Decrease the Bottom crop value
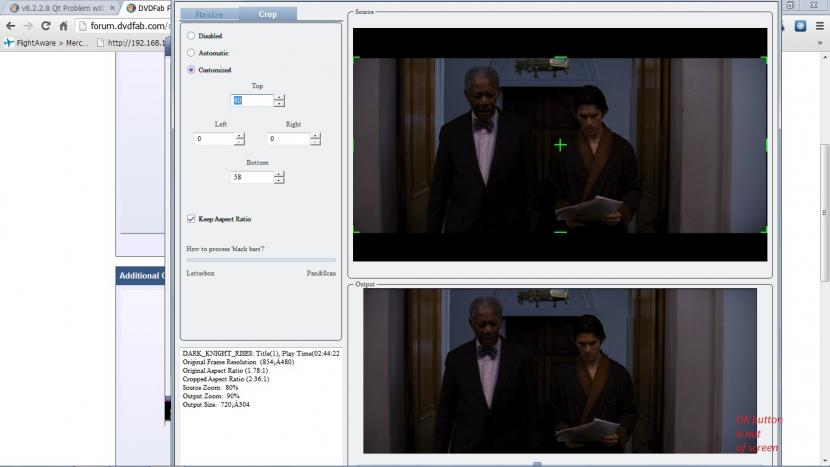 coord(279,181)
